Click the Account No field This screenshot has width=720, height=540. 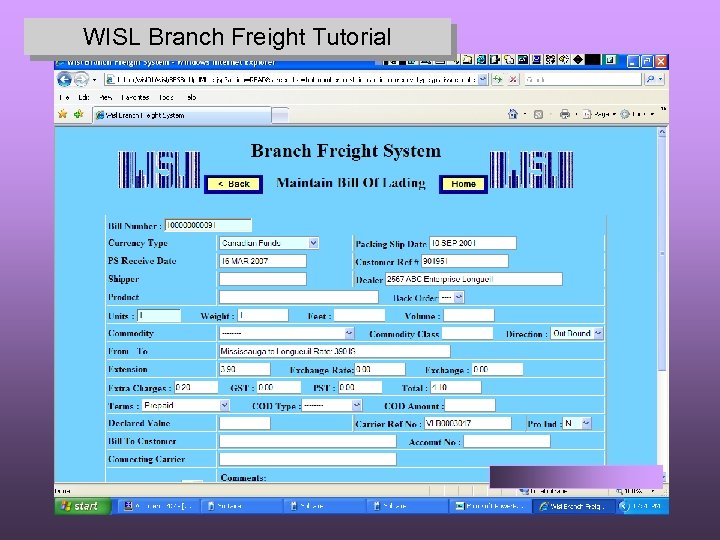point(506,441)
